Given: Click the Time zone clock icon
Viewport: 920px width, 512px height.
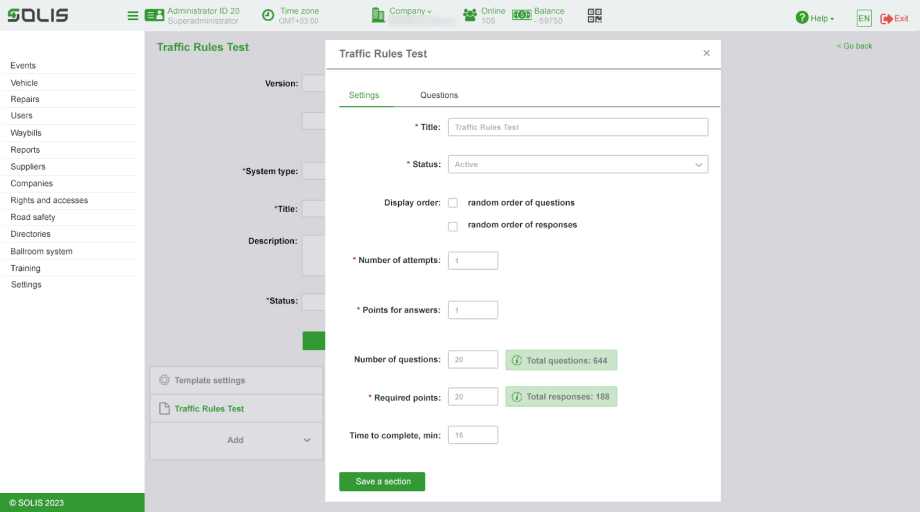Looking at the screenshot, I should (x=268, y=15).
